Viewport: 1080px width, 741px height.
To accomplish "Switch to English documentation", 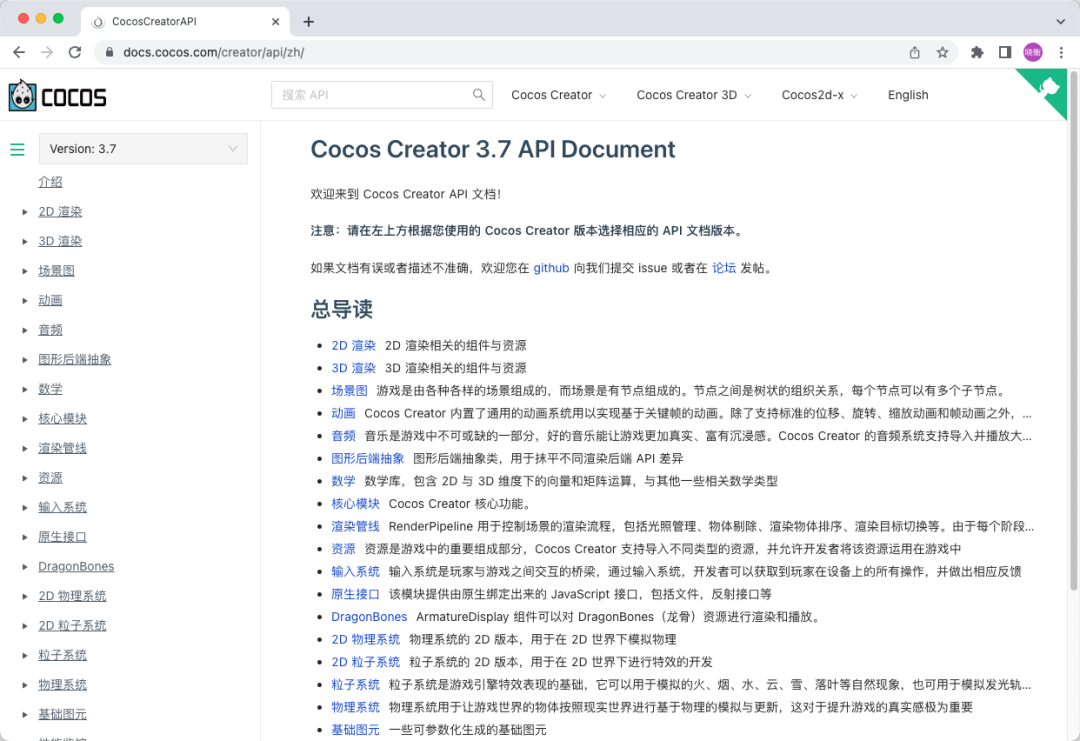I will point(907,94).
